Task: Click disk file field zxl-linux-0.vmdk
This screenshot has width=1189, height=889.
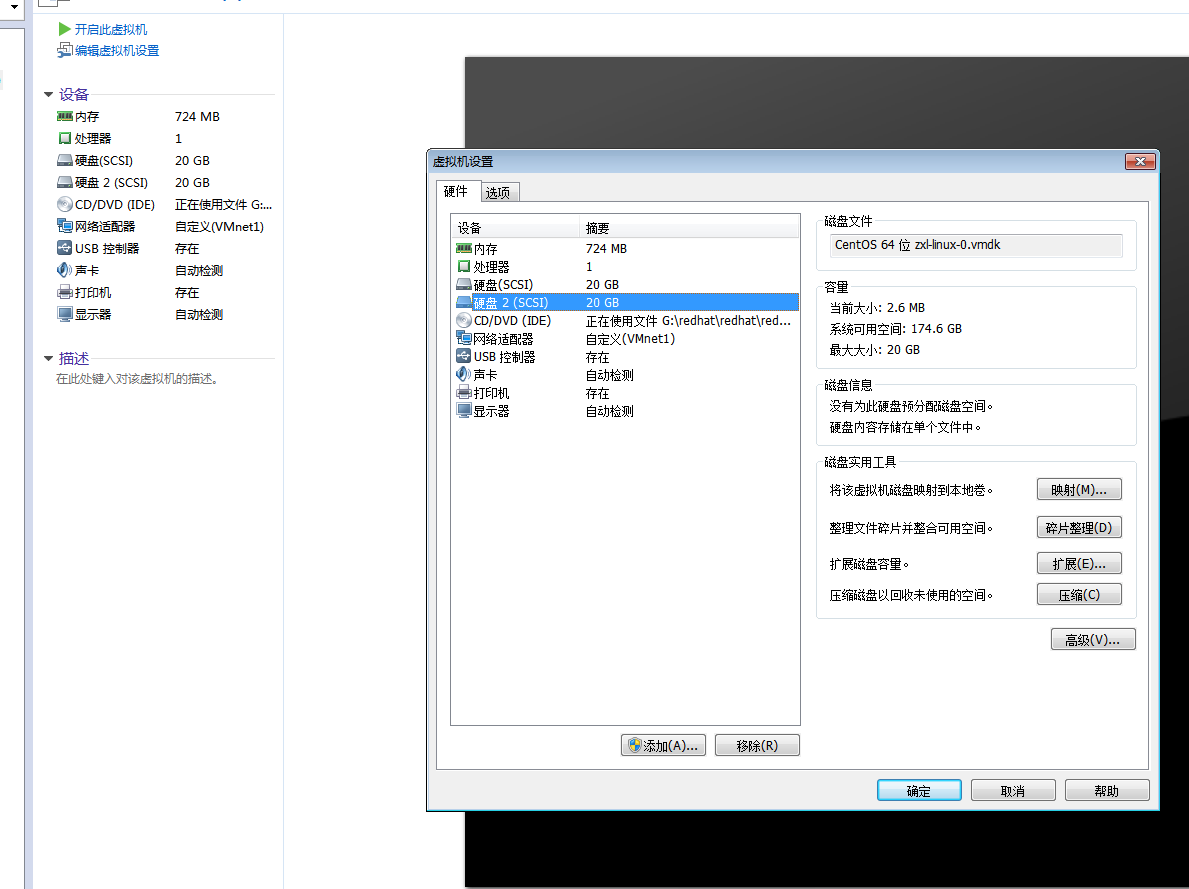Action: (976, 245)
